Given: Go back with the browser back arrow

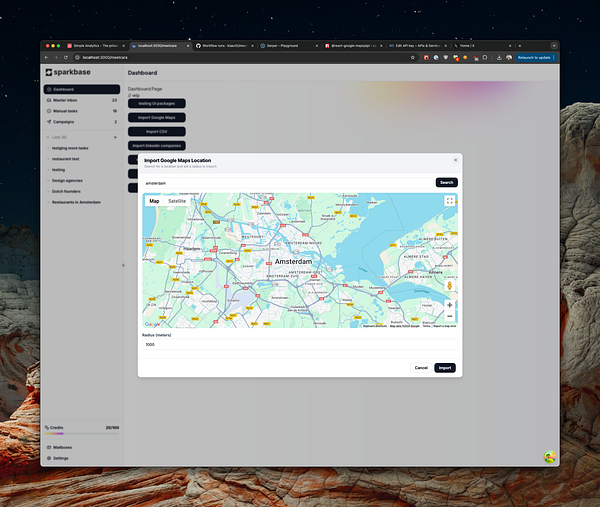Looking at the screenshot, I should [x=46, y=57].
